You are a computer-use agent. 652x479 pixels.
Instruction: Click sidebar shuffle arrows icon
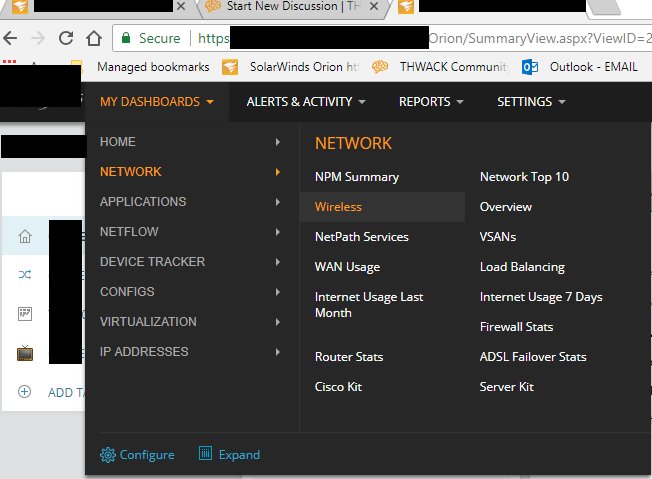pyautogui.click(x=25, y=274)
